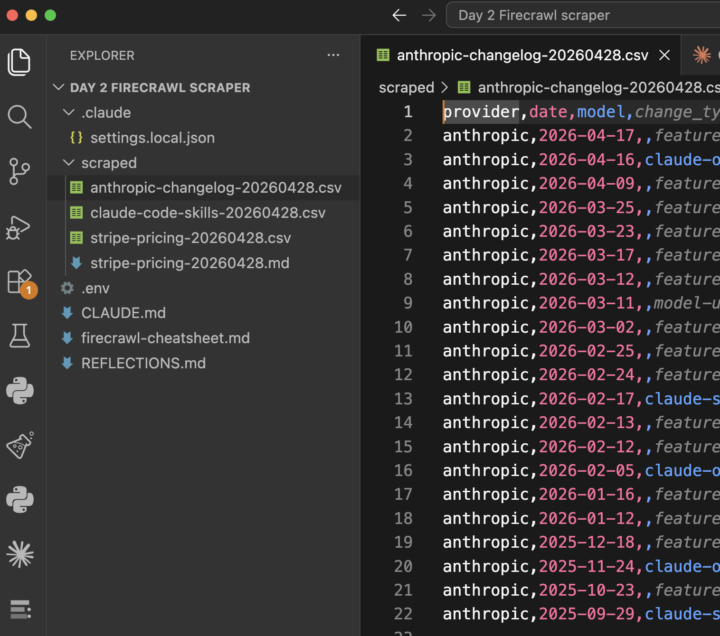The image size is (720, 636).
Task: Click the date 2026-02-05 on line 16
Action: pos(586,470)
